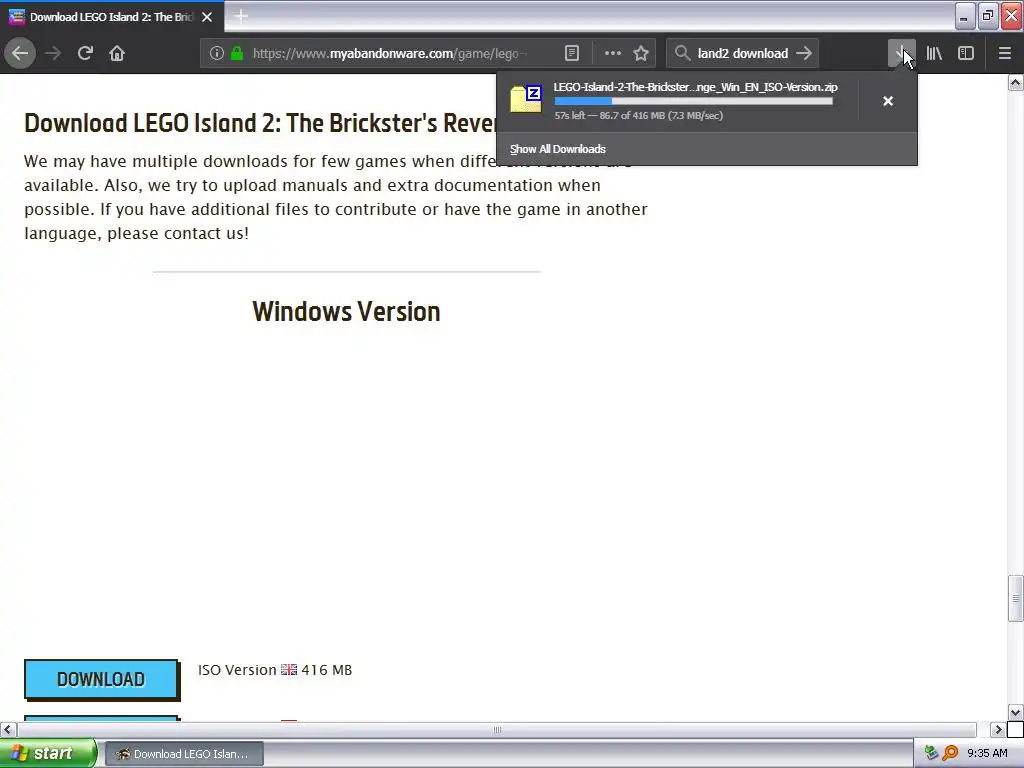Click the 'ISO Version 416 MB' text

click(275, 670)
